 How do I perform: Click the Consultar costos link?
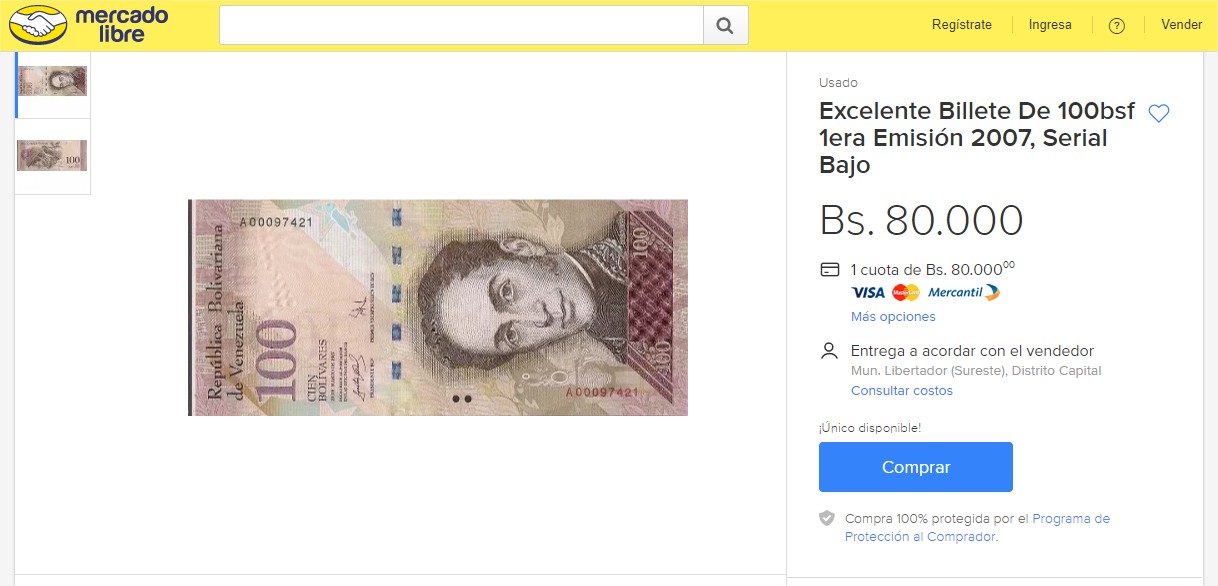(x=902, y=391)
